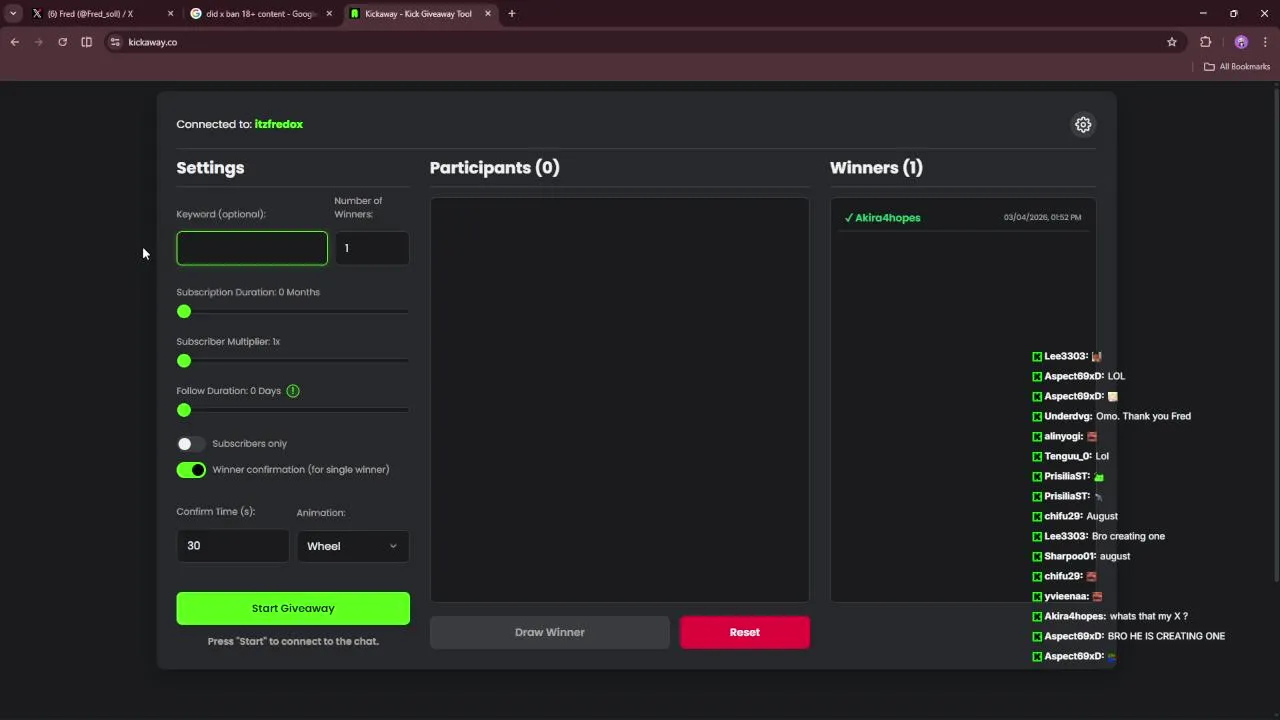Viewport: 1280px width, 720px height.
Task: Open the browser extensions menu
Action: tap(1205, 42)
